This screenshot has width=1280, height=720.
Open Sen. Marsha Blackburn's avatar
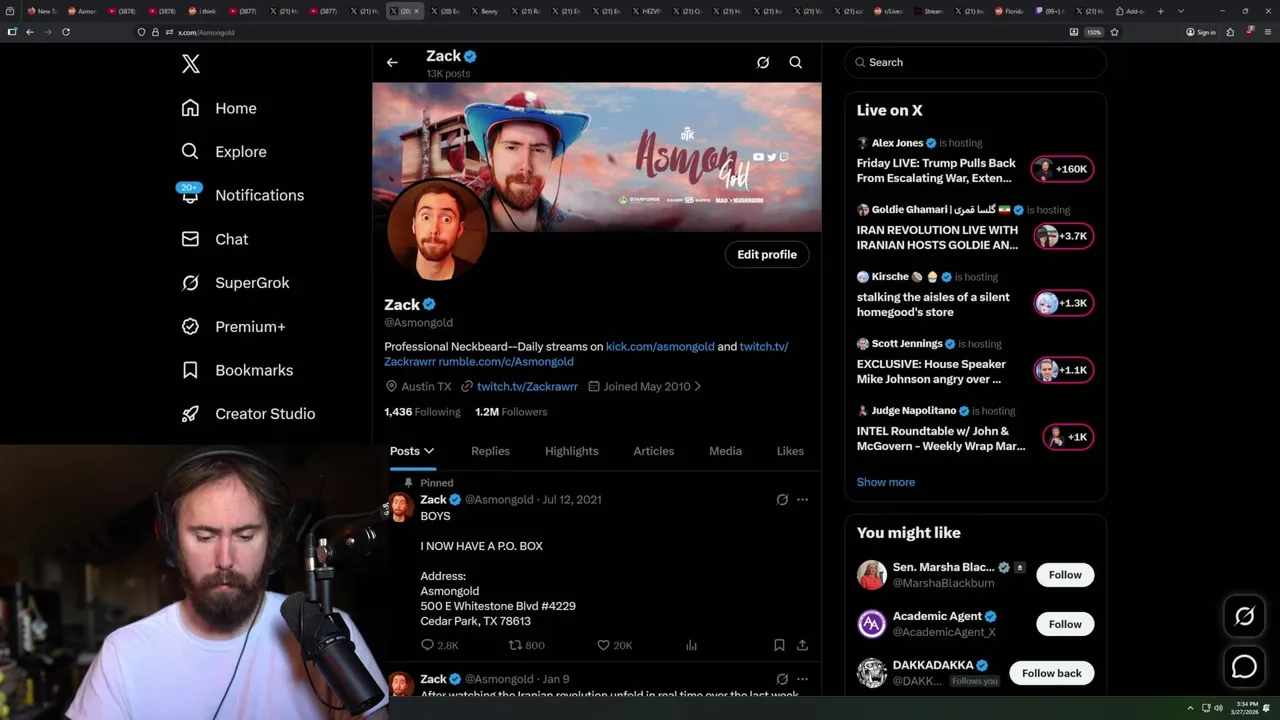click(x=872, y=575)
